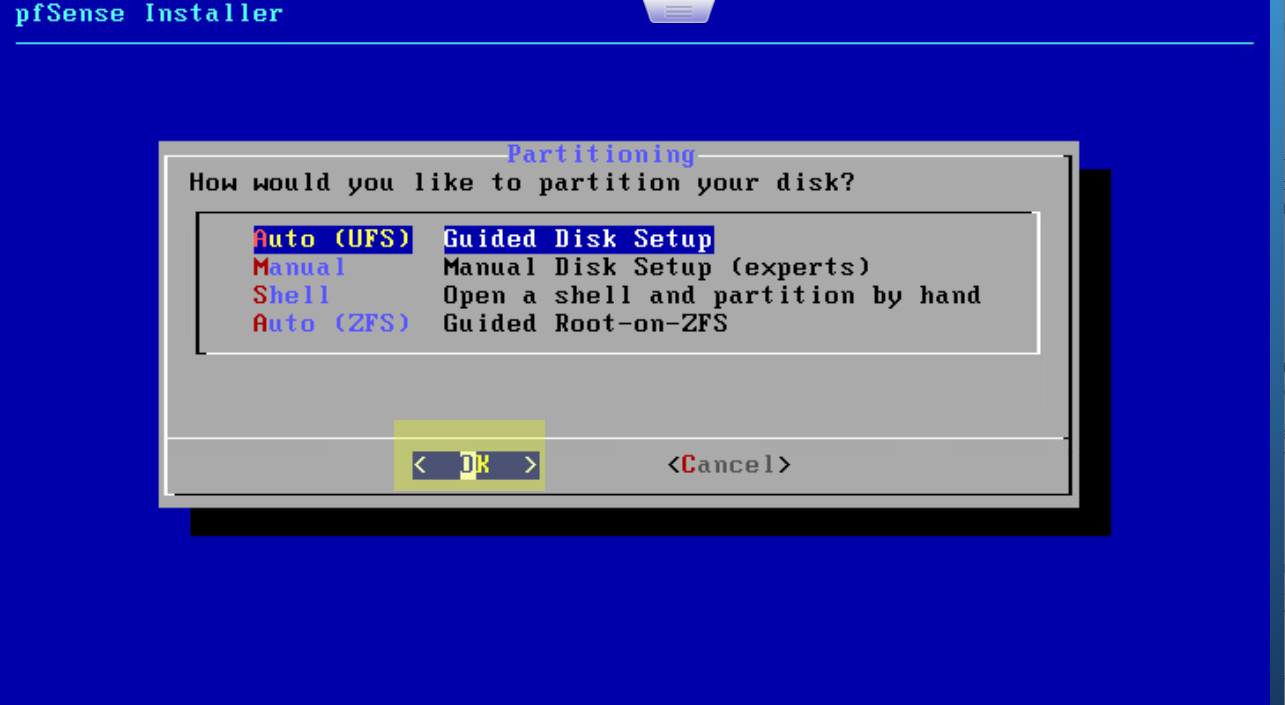Click Manual Disk Setup (experts) text

(657, 267)
